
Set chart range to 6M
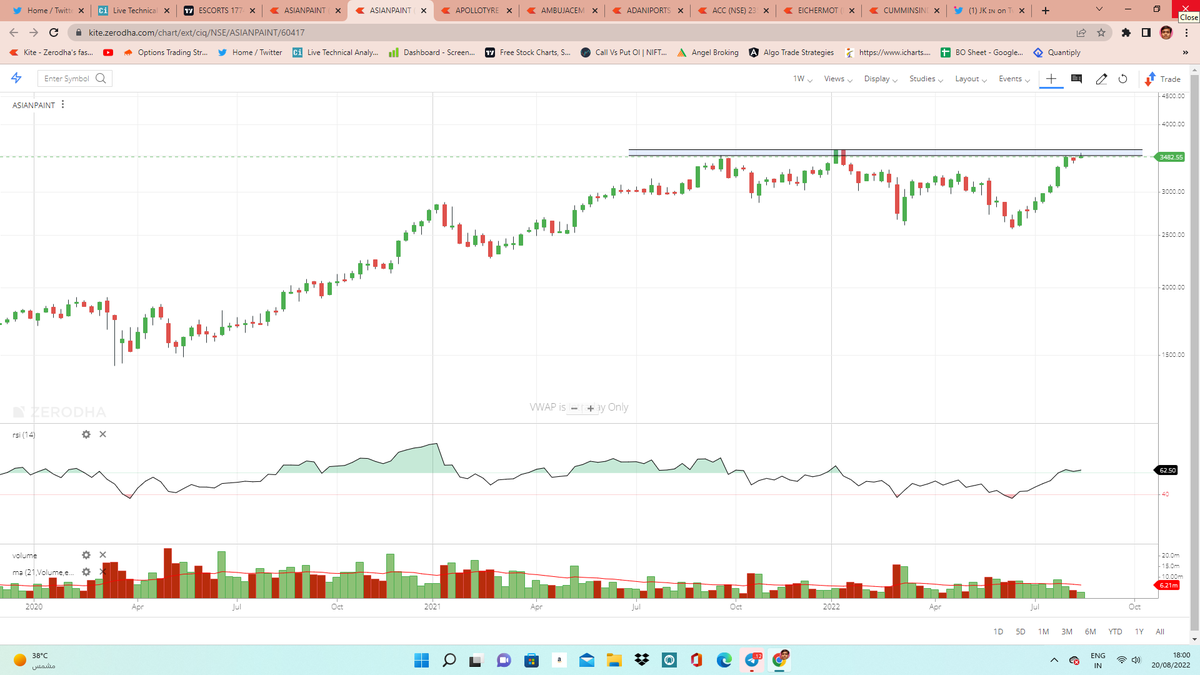click(1090, 631)
